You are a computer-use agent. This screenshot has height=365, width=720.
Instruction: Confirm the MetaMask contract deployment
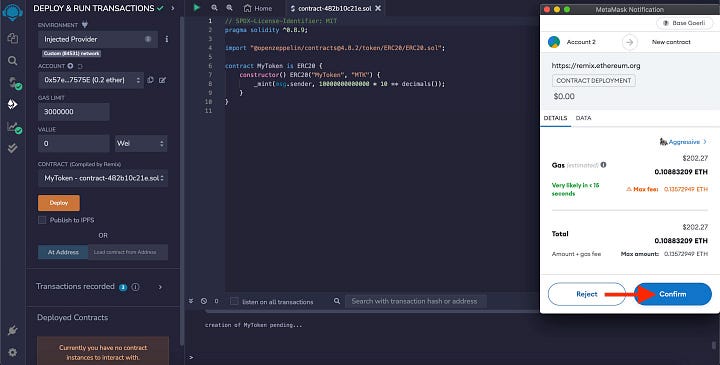coord(673,294)
